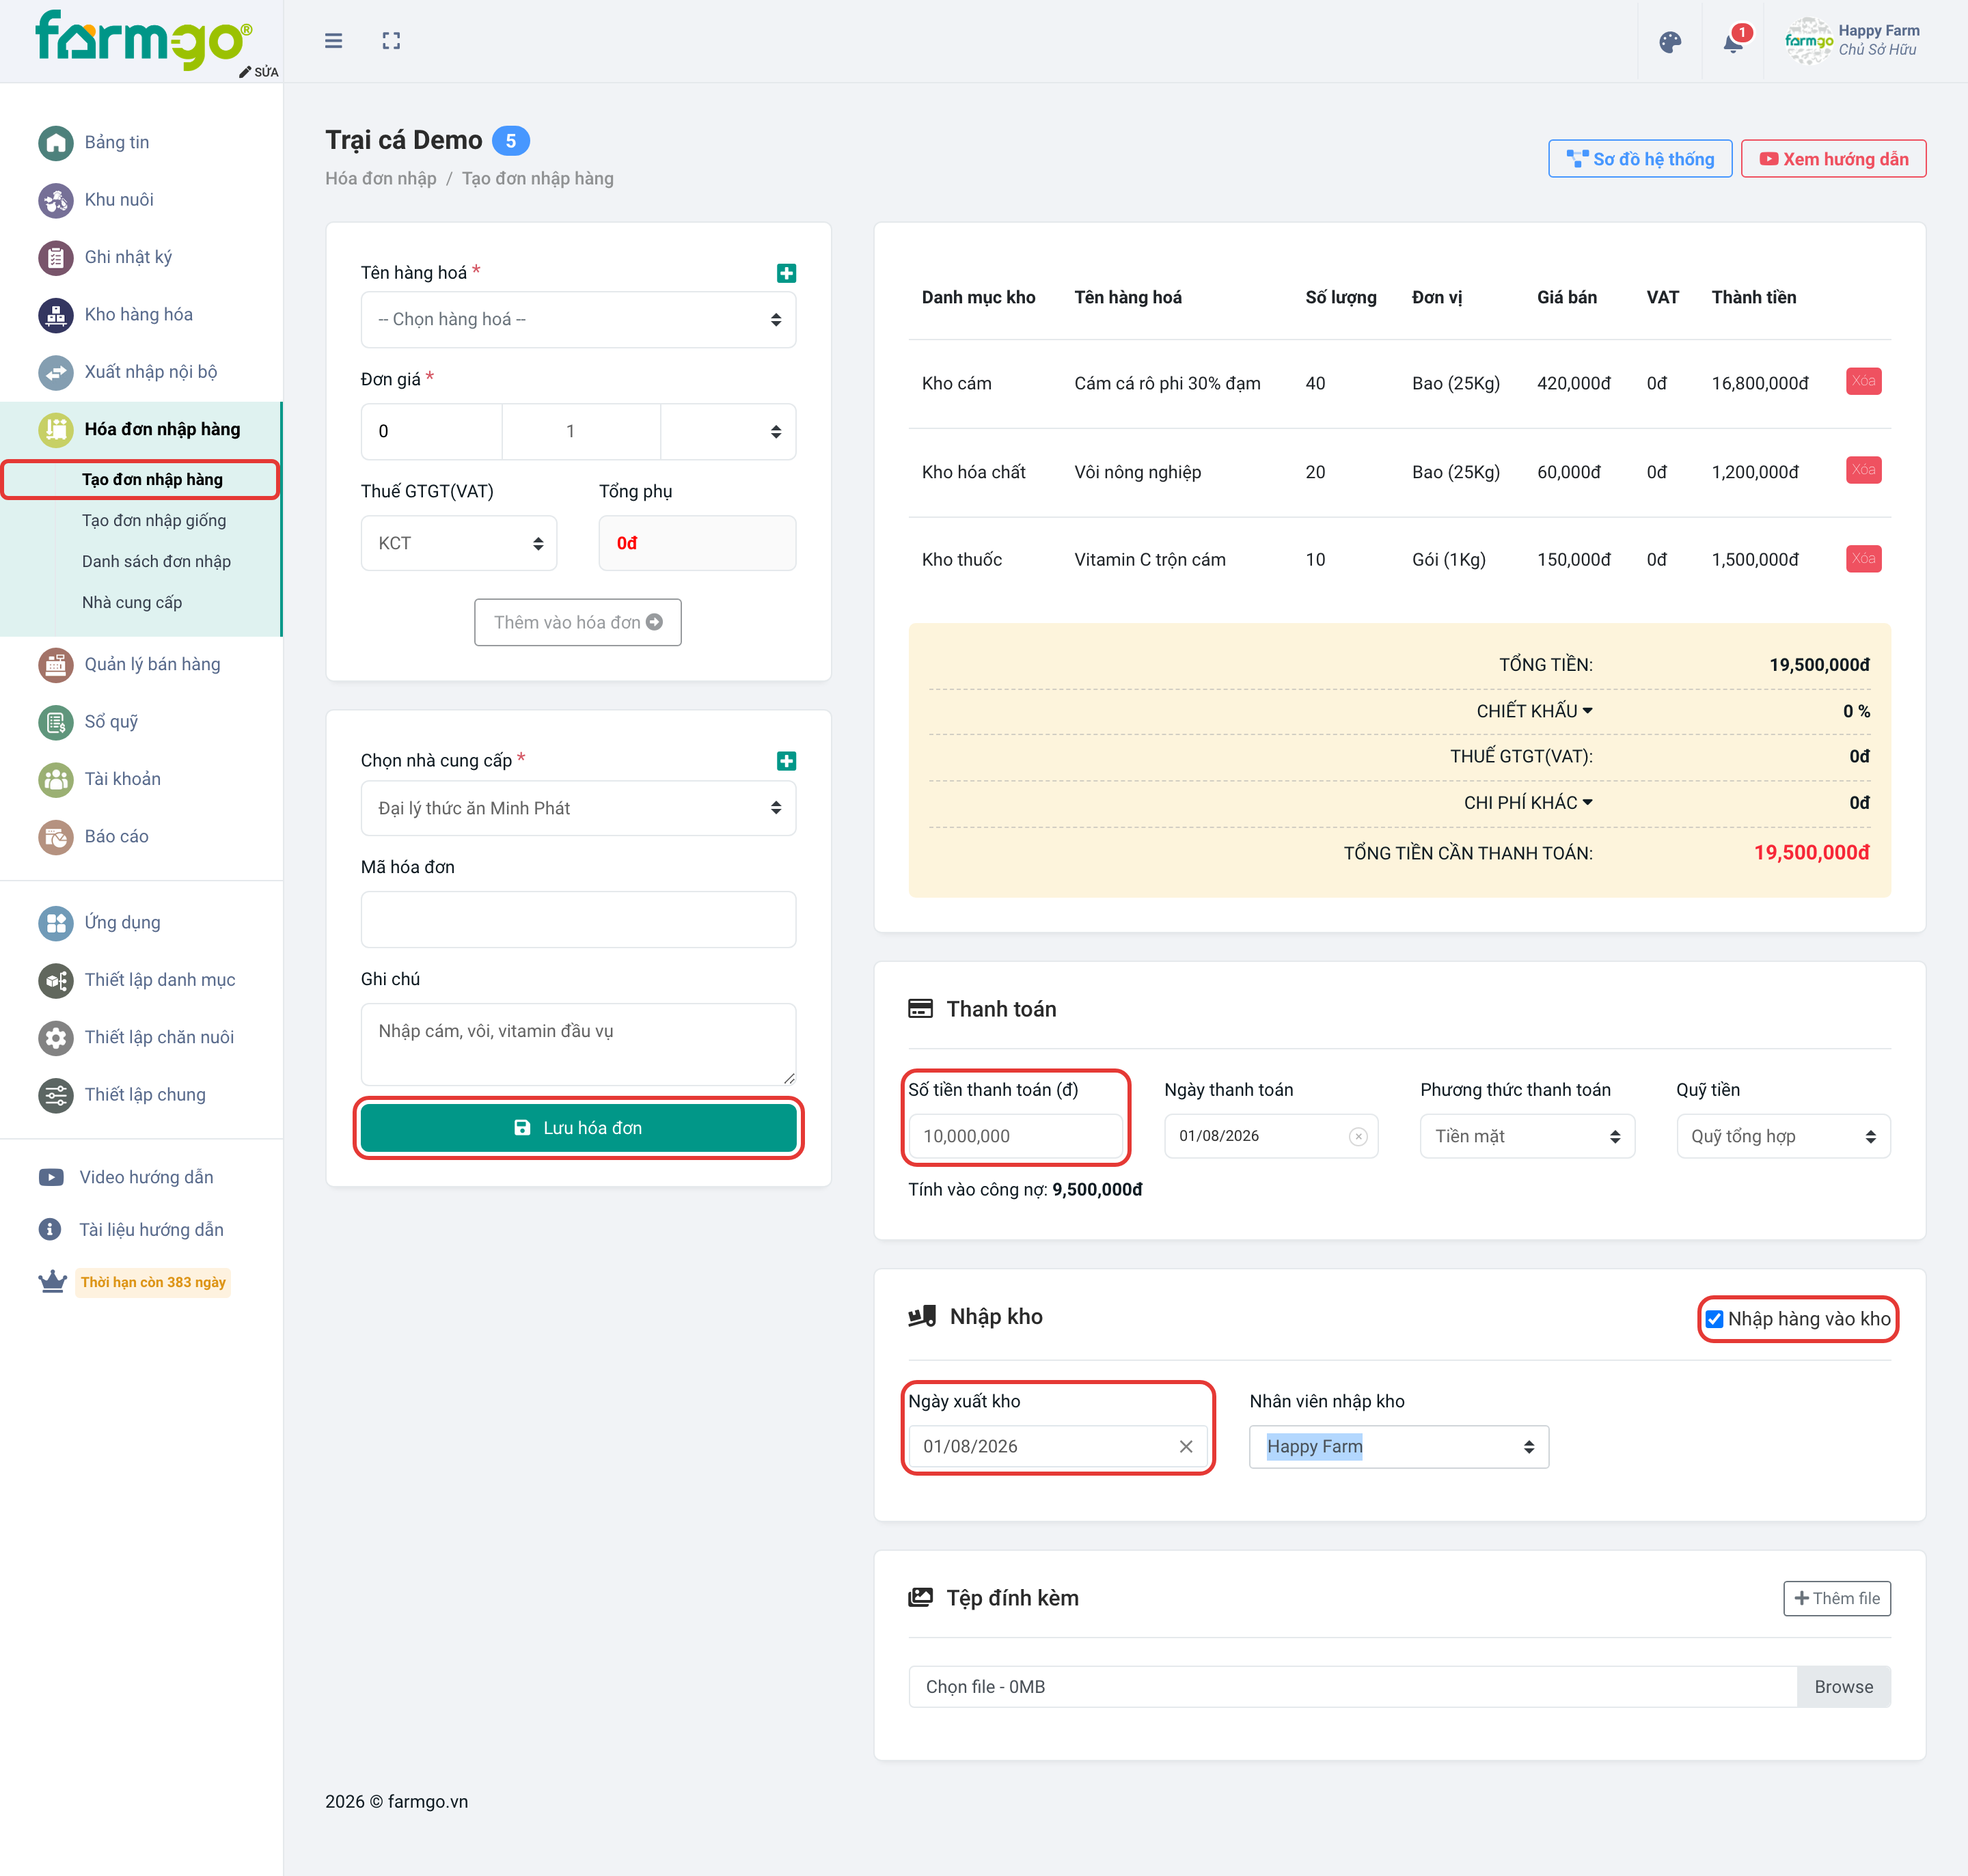Click Thêm file button

pyautogui.click(x=1837, y=1598)
